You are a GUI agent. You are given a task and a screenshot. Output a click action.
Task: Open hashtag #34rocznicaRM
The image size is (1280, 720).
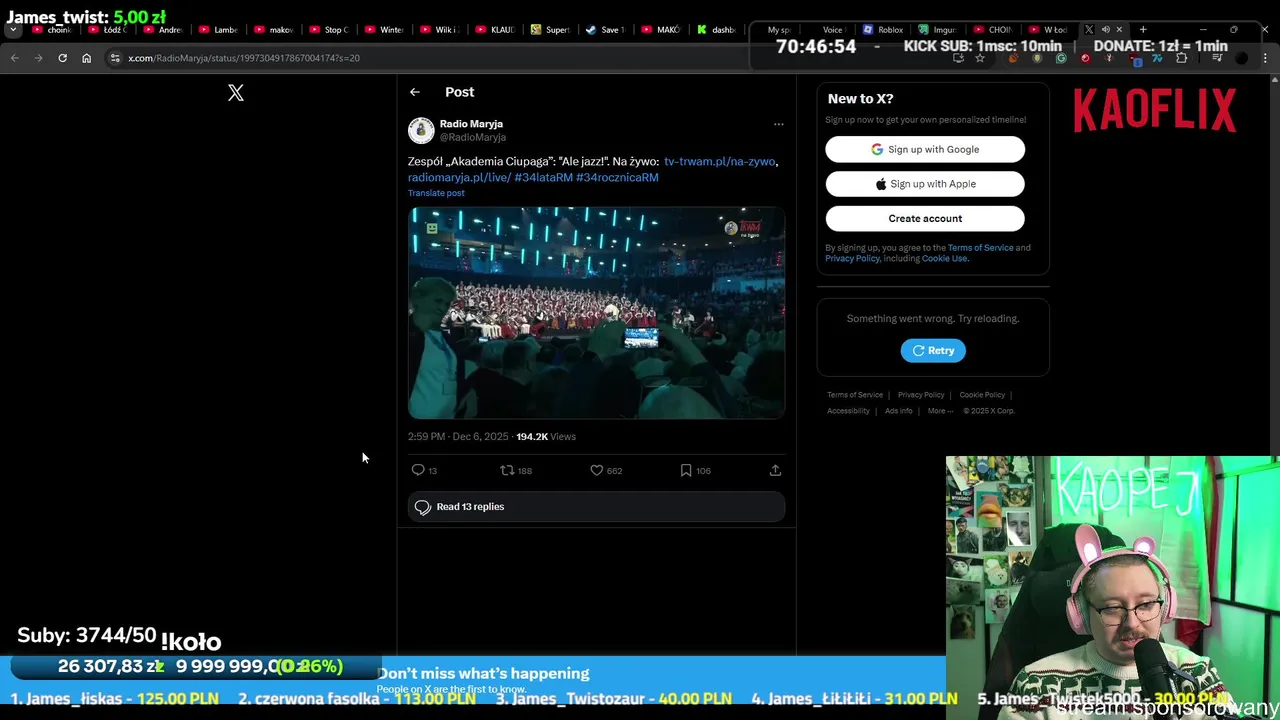pos(617,177)
